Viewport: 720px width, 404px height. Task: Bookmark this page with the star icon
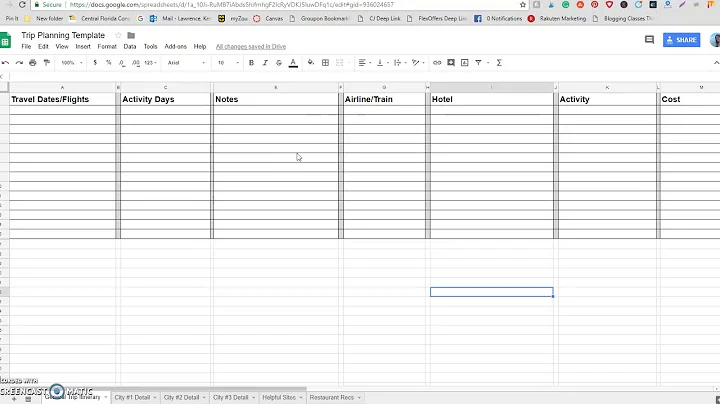point(523,5)
